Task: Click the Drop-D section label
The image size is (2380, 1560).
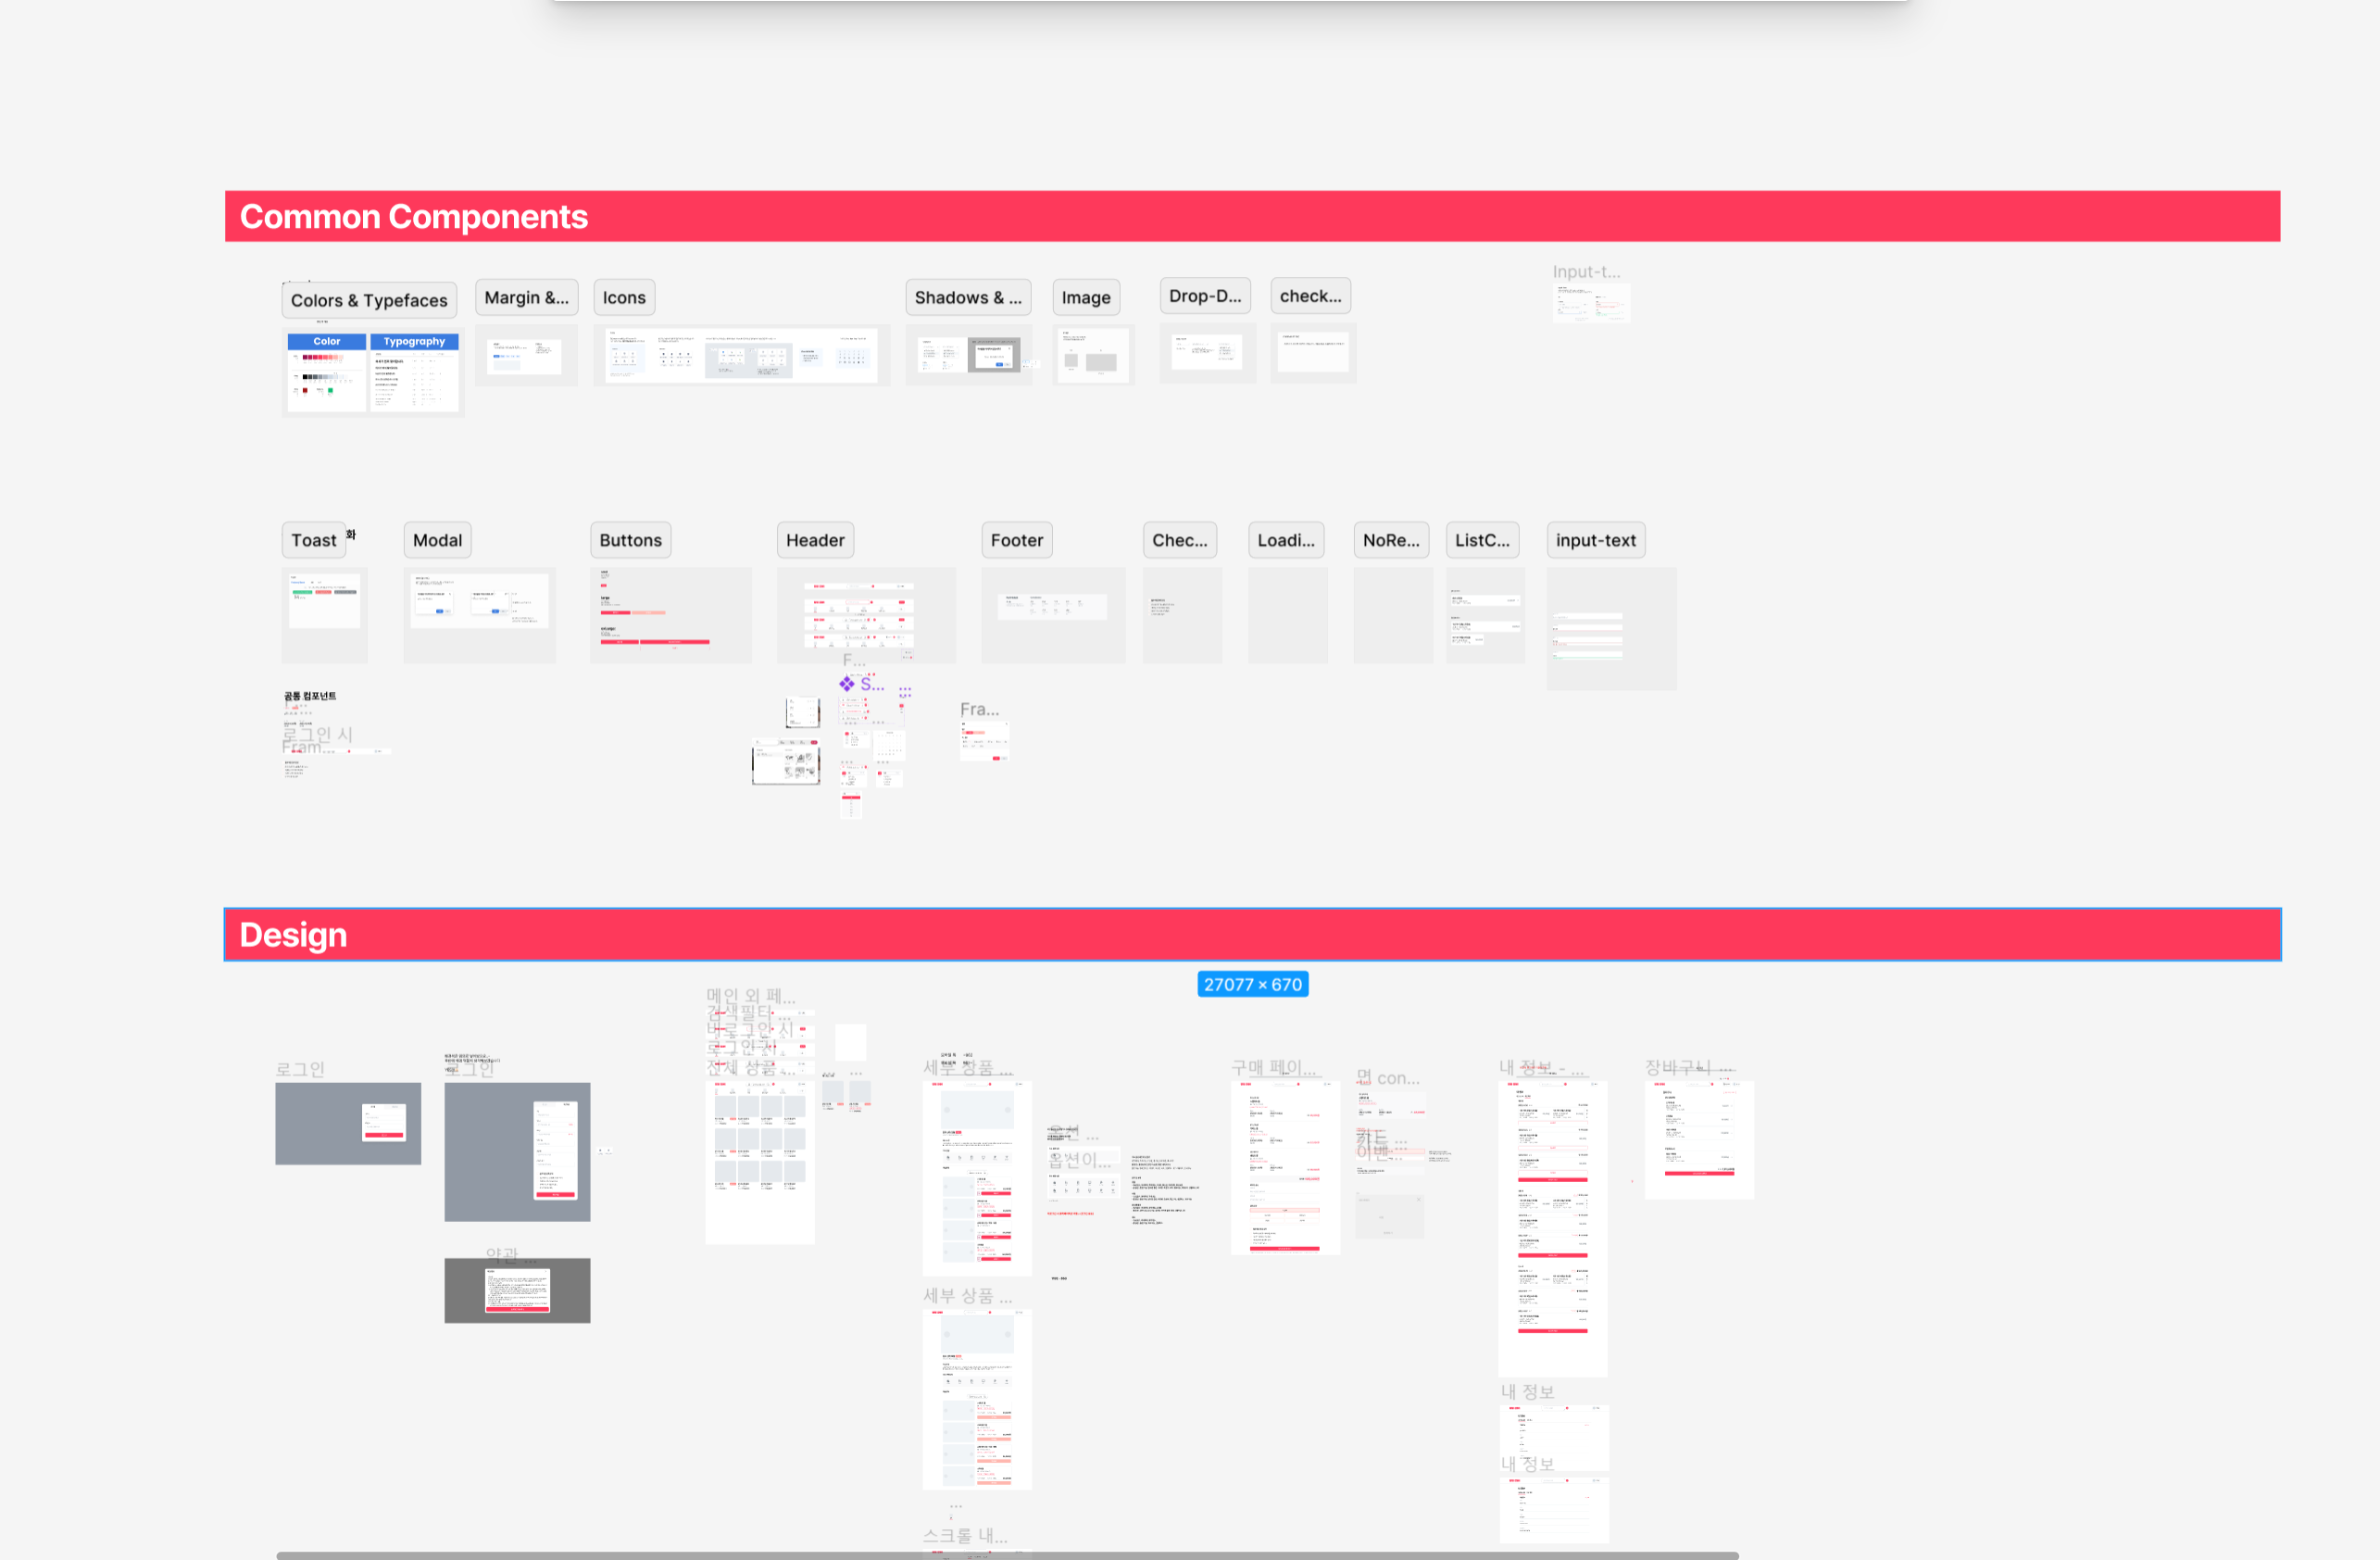Action: (x=1204, y=296)
